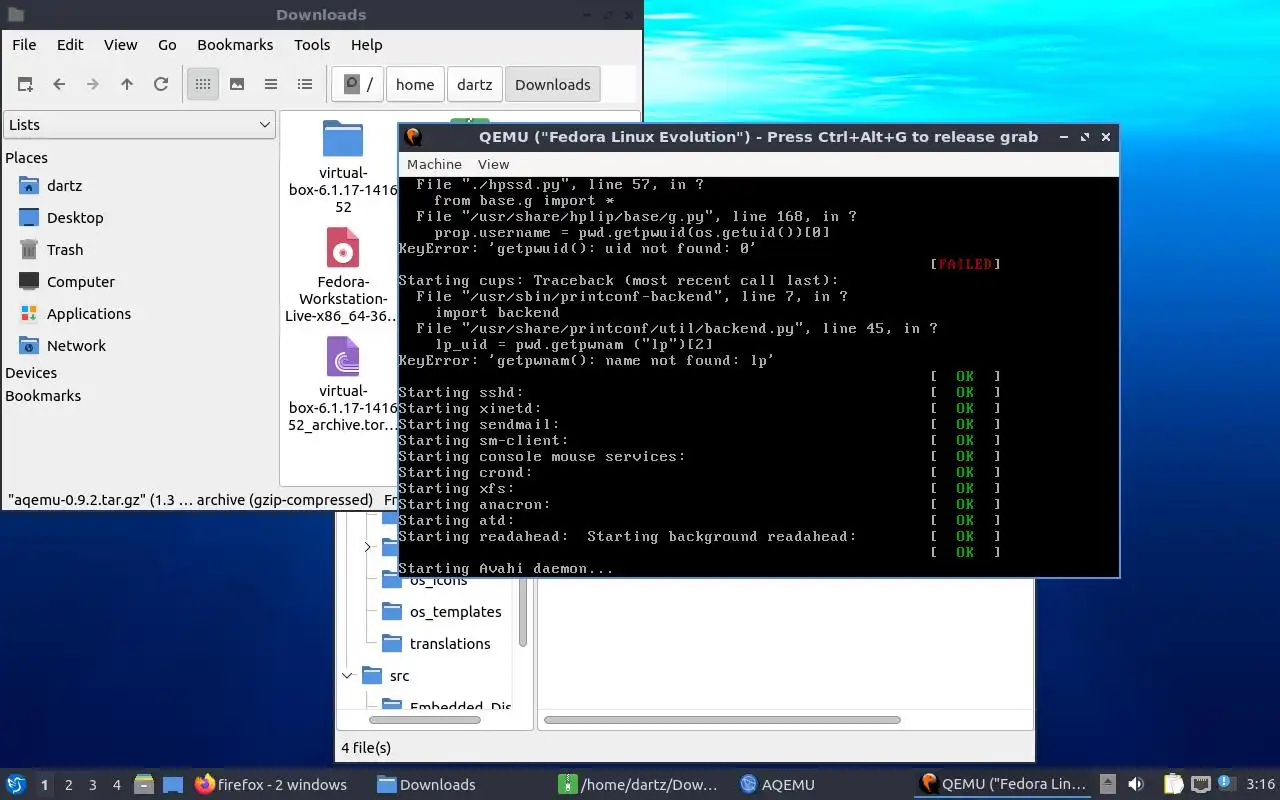The width and height of the screenshot is (1280, 800).
Task: Click the removable media tray icon
Action: click(x=1108, y=785)
